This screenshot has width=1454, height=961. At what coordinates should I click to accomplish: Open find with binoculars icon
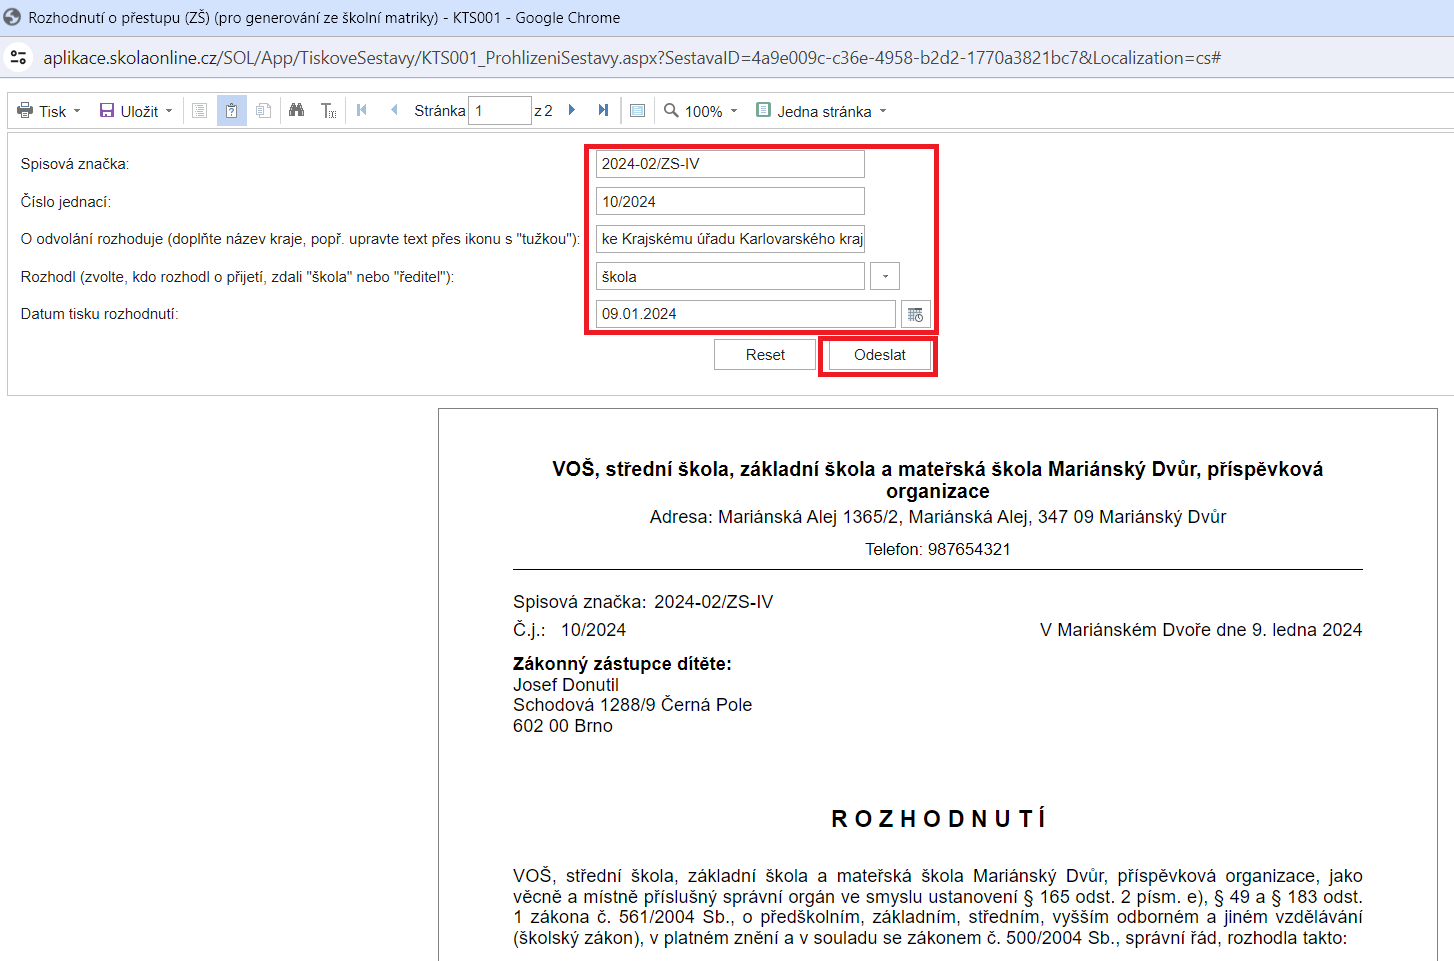[297, 110]
